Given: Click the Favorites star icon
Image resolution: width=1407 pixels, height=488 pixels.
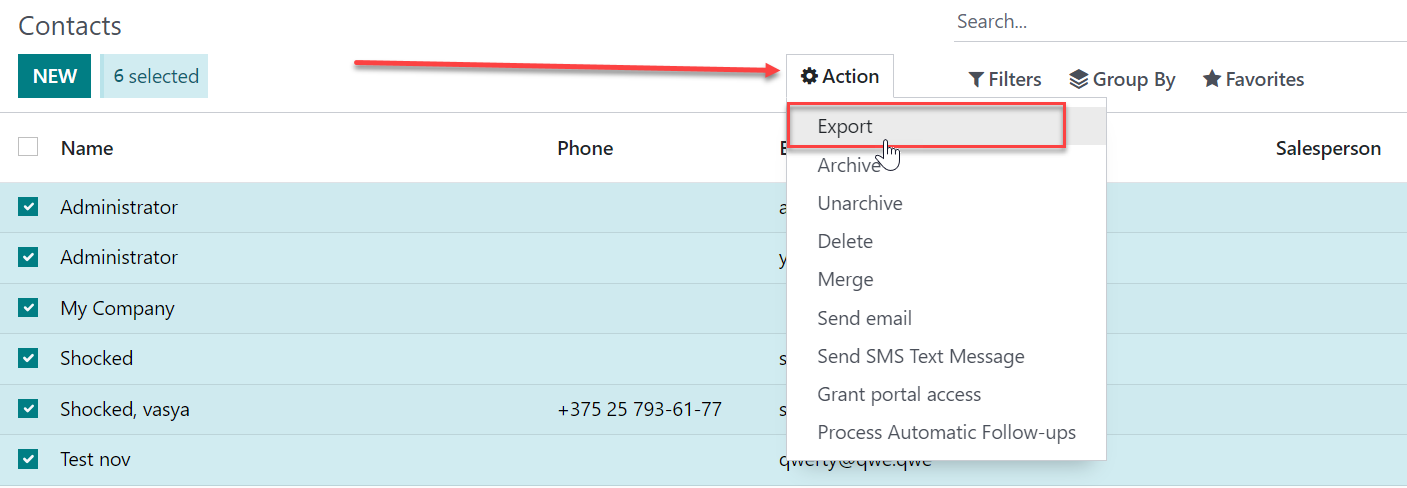Looking at the screenshot, I should point(1212,79).
